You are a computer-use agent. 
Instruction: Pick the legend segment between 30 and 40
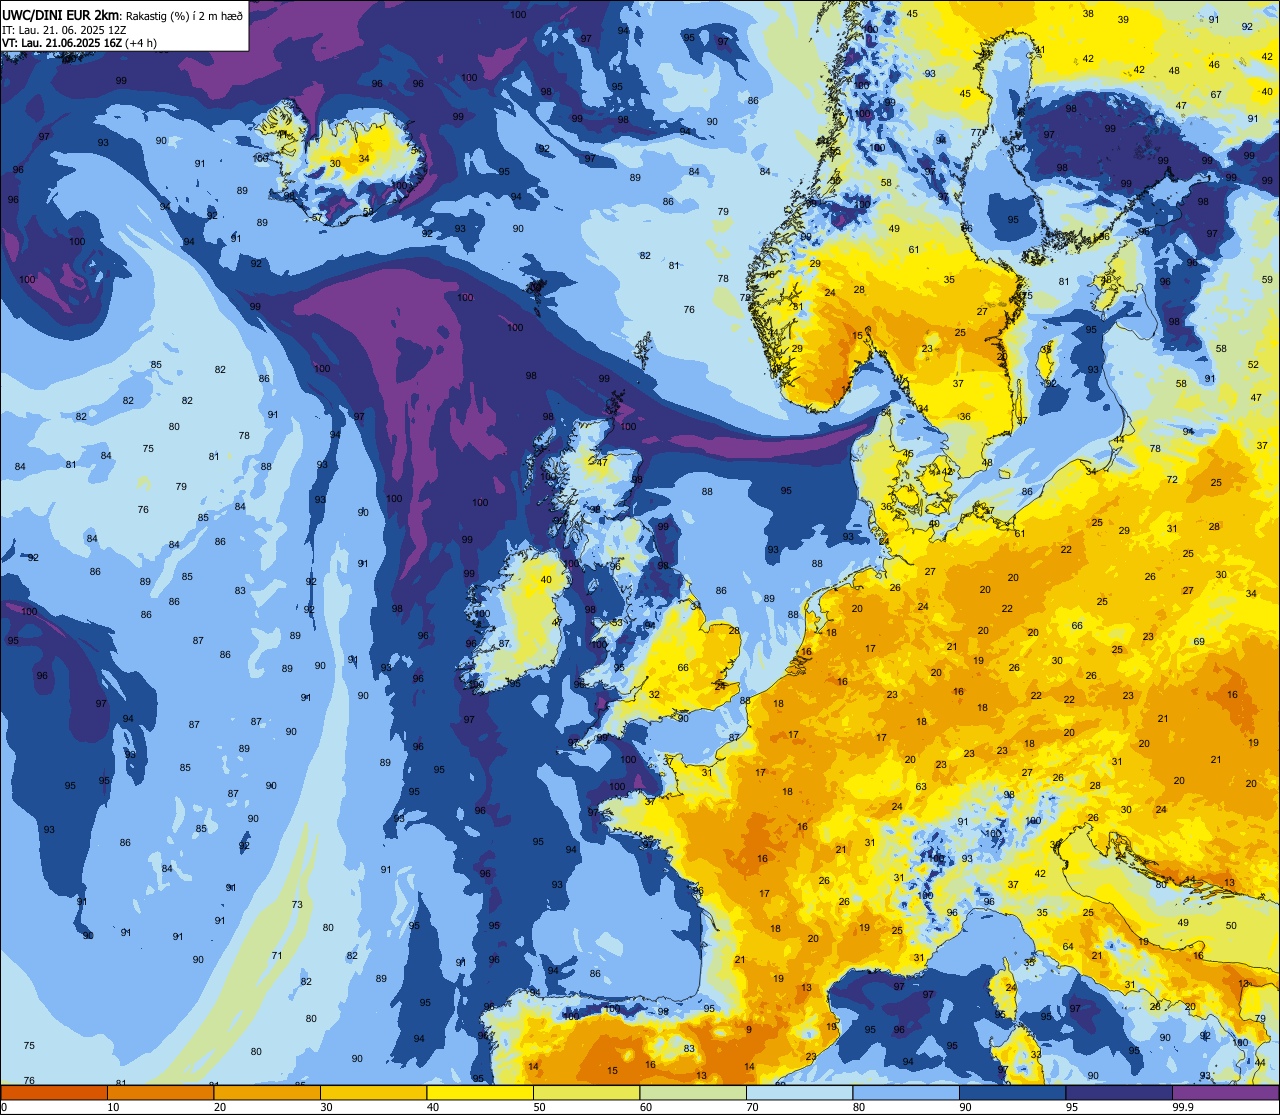point(373,1092)
